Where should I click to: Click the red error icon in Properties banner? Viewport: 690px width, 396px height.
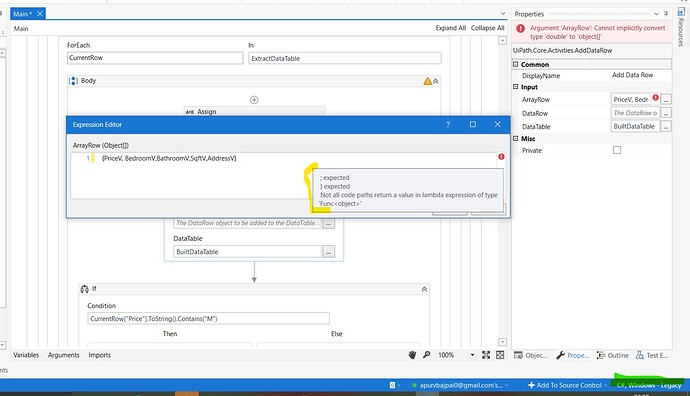tap(521, 29)
